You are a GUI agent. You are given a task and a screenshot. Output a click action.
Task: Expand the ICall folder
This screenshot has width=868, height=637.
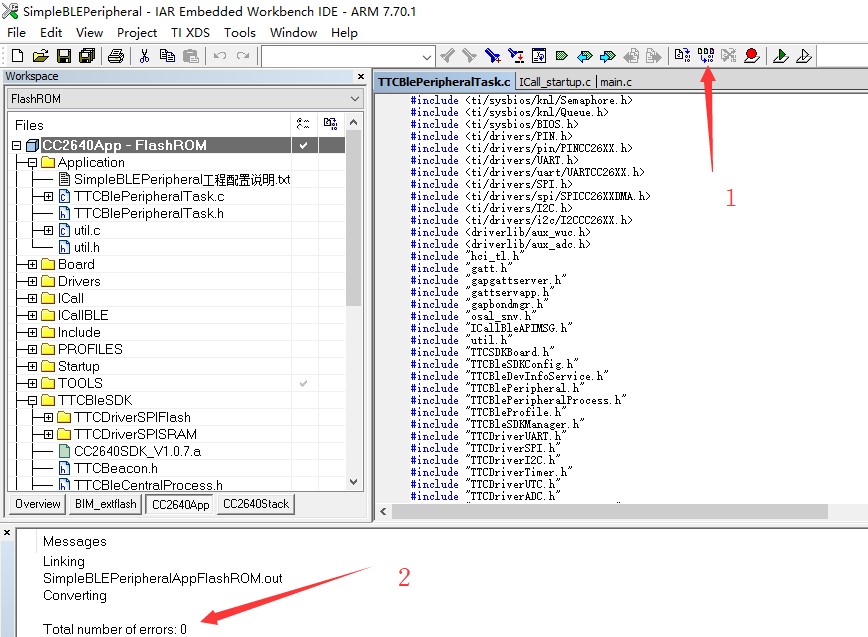click(33, 299)
